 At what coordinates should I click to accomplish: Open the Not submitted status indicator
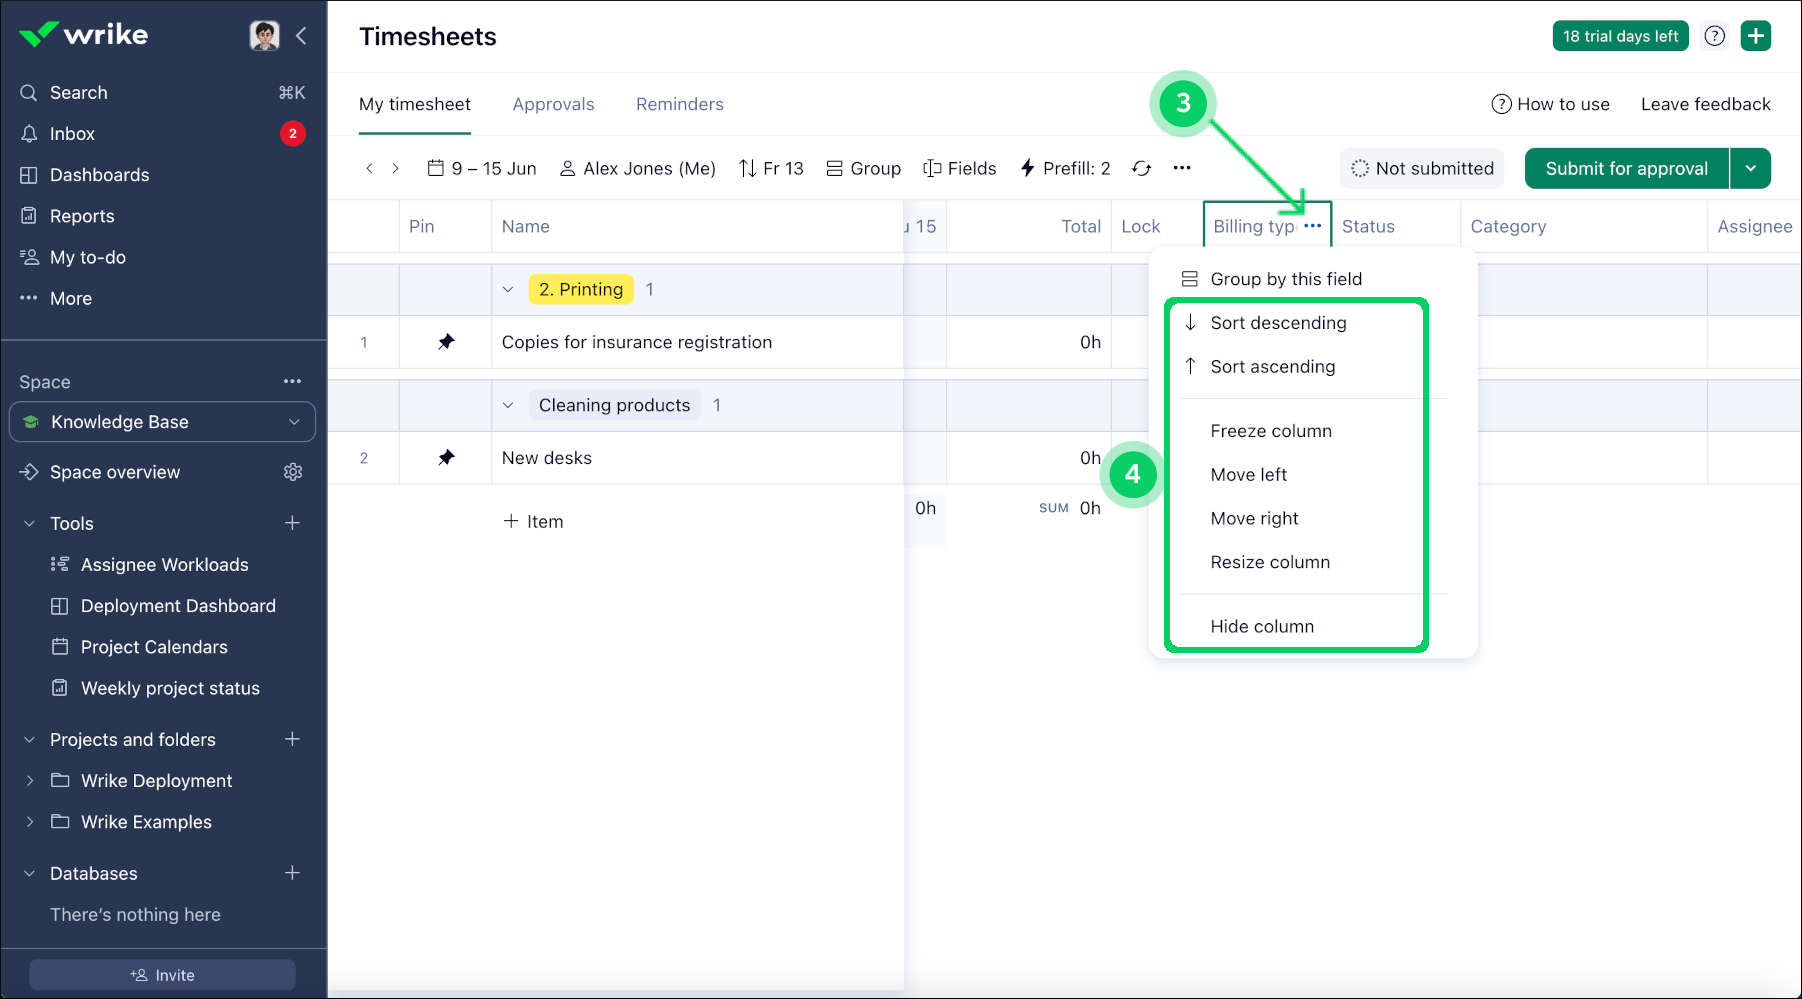1421,168
